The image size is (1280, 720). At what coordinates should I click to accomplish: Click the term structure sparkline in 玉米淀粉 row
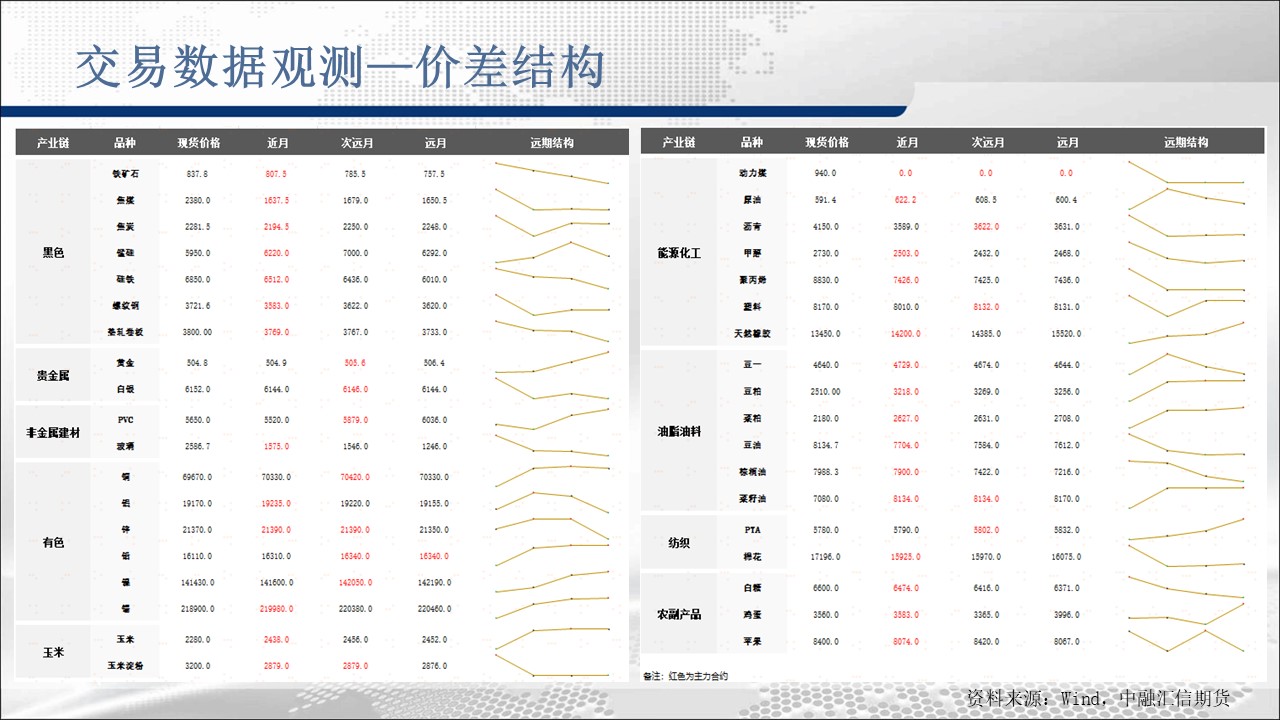click(552, 666)
